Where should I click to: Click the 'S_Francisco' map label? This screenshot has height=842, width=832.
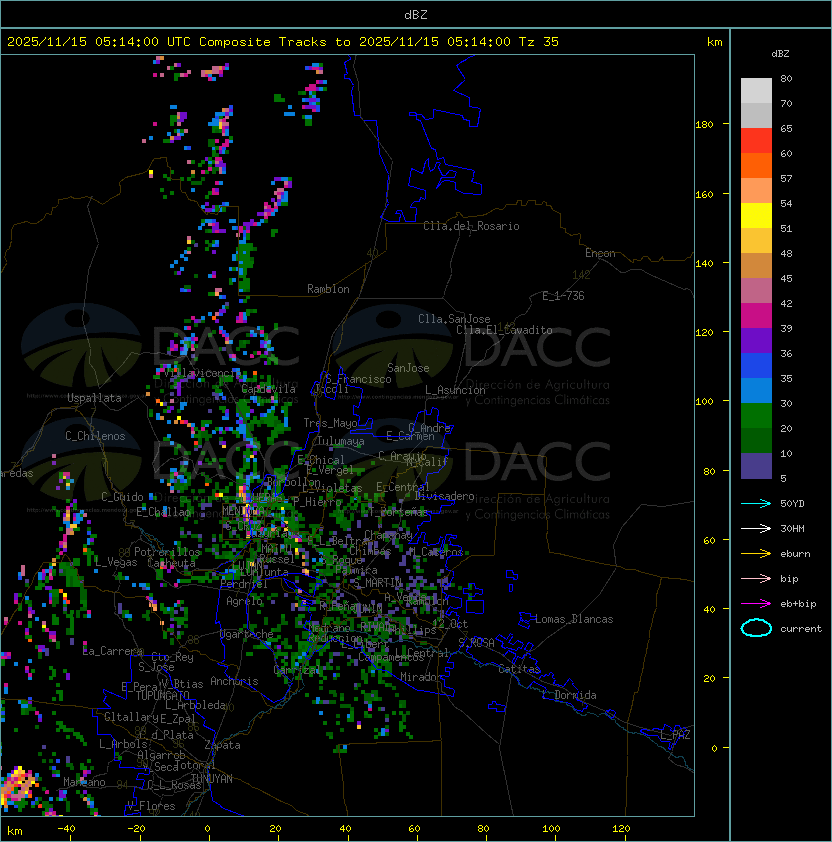(358, 380)
